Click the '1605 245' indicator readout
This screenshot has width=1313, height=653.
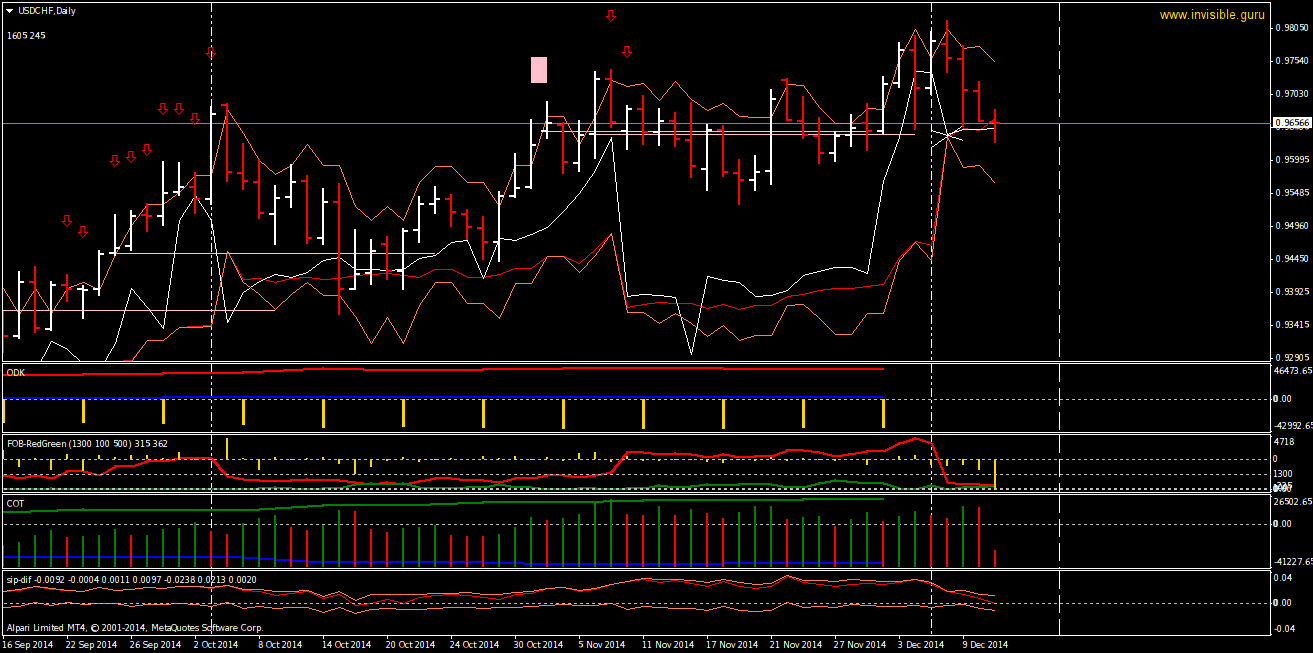point(26,36)
